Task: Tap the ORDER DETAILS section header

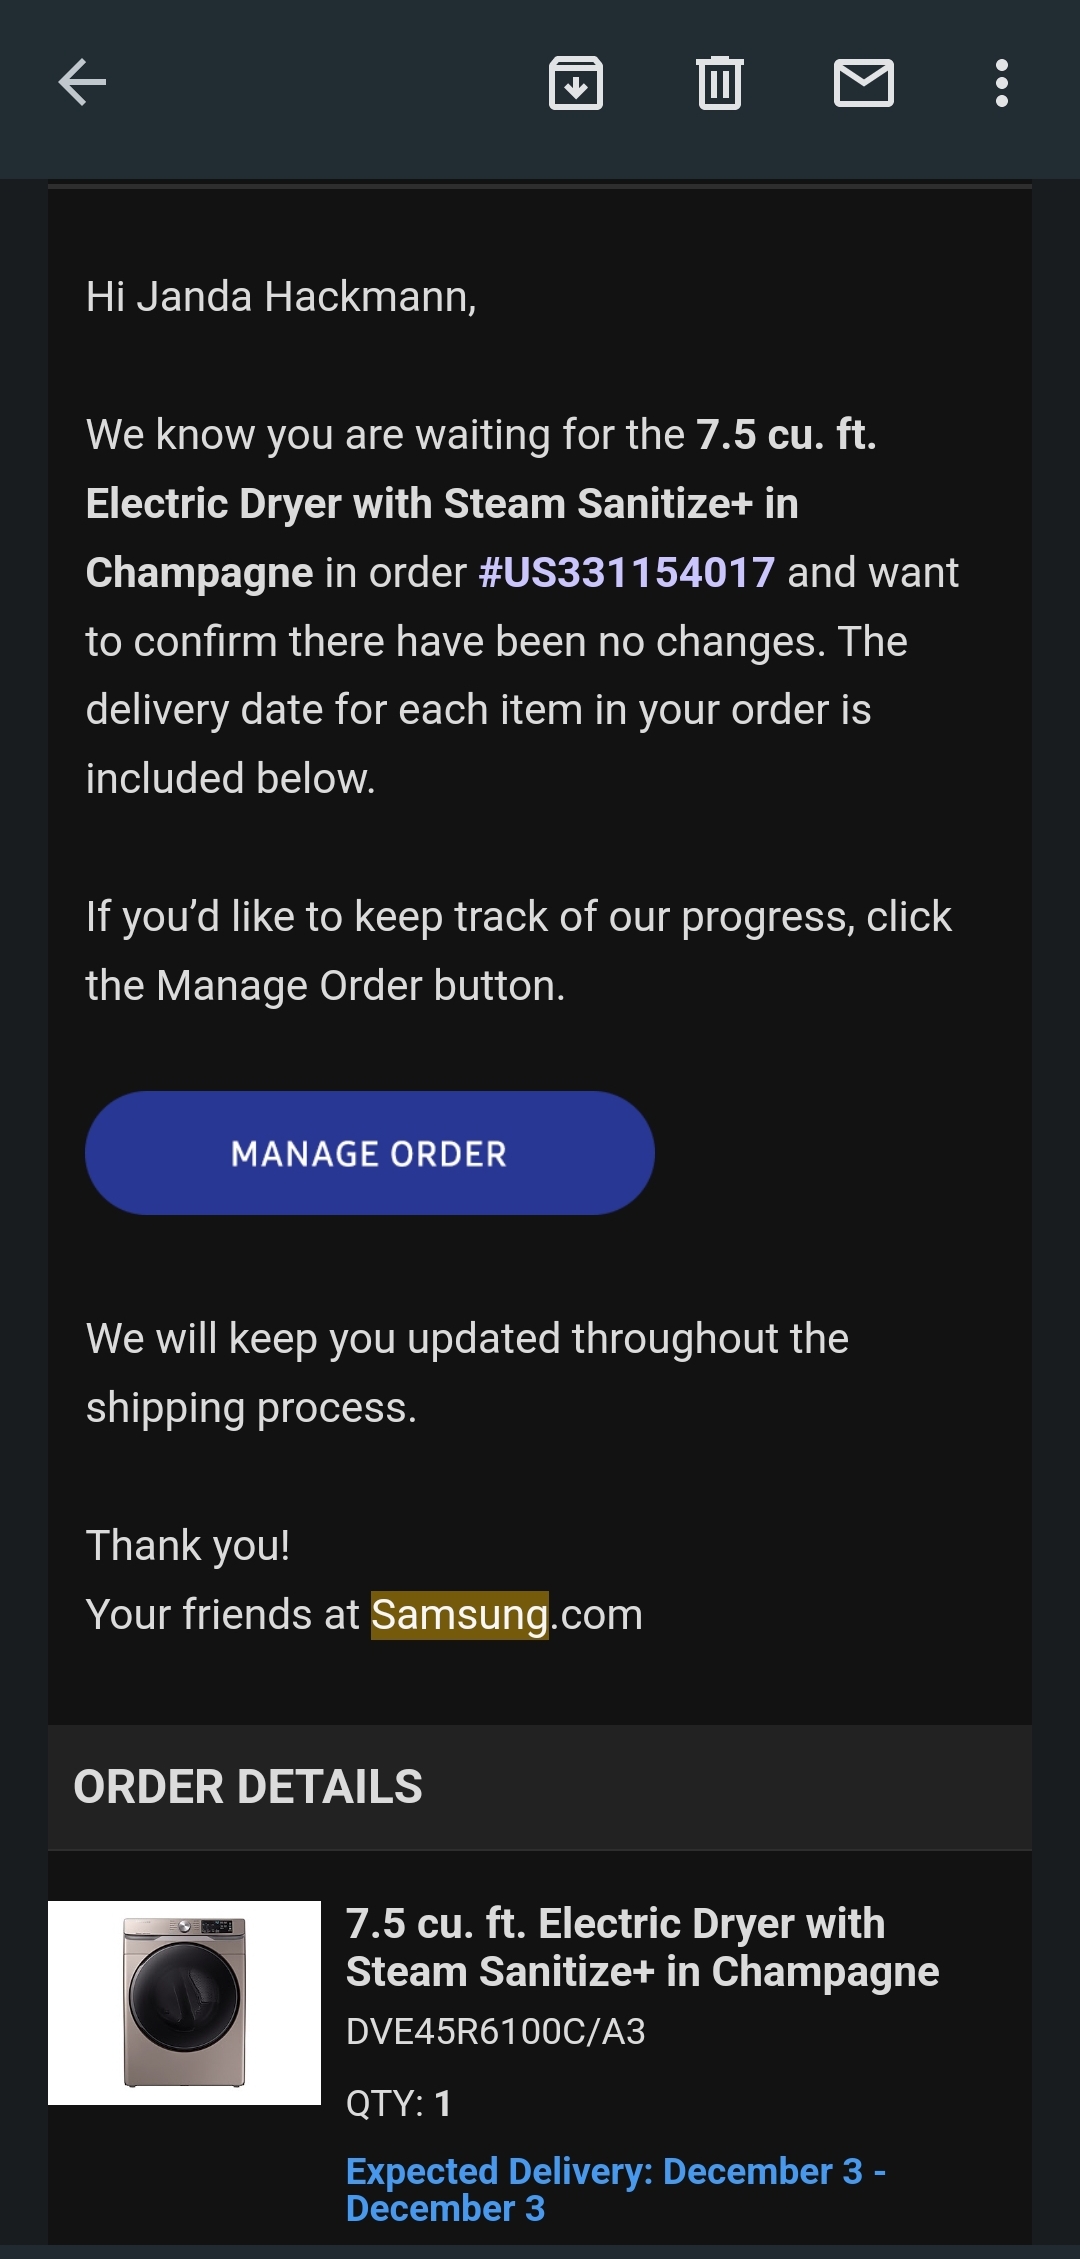Action: pos(248,1787)
